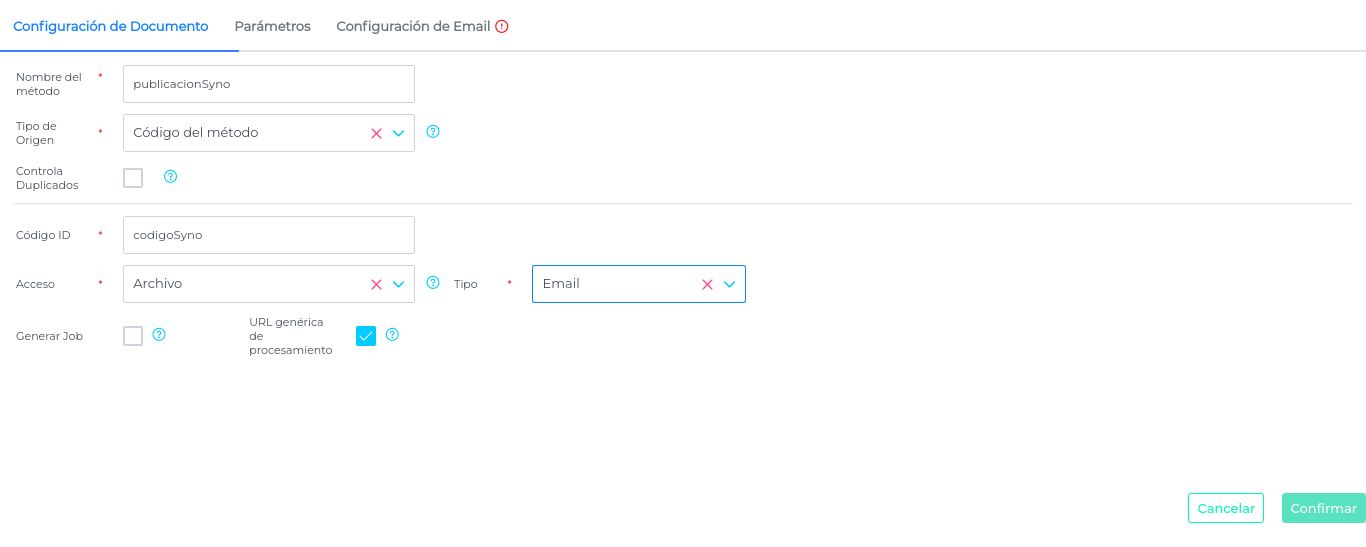This screenshot has width=1366, height=547.
Task: Switch to the Parámetros tab
Action: coord(272,26)
